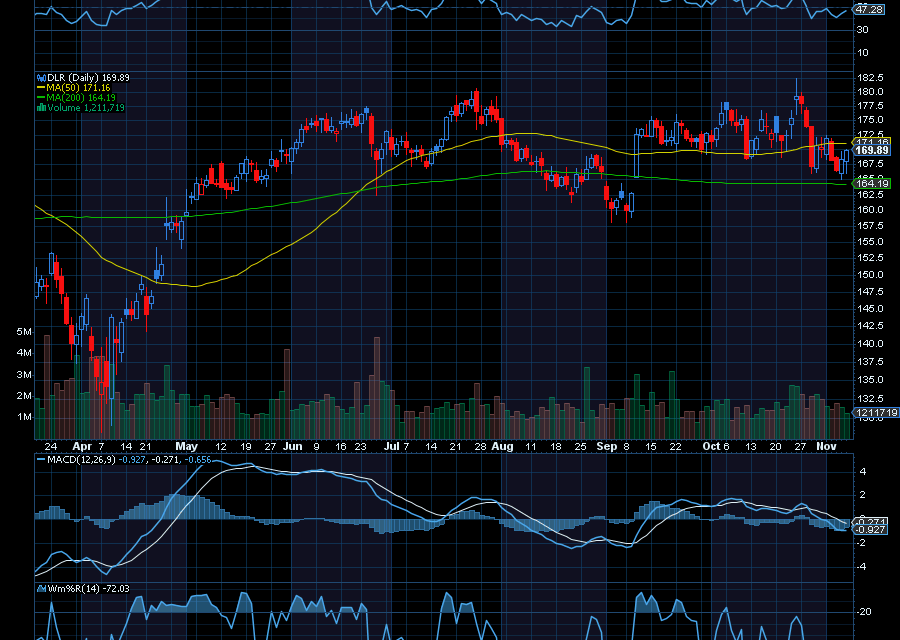Viewport: 900px width, 640px height.
Task: Click the yellow MA(50) line icon in legend
Action: pos(41,87)
